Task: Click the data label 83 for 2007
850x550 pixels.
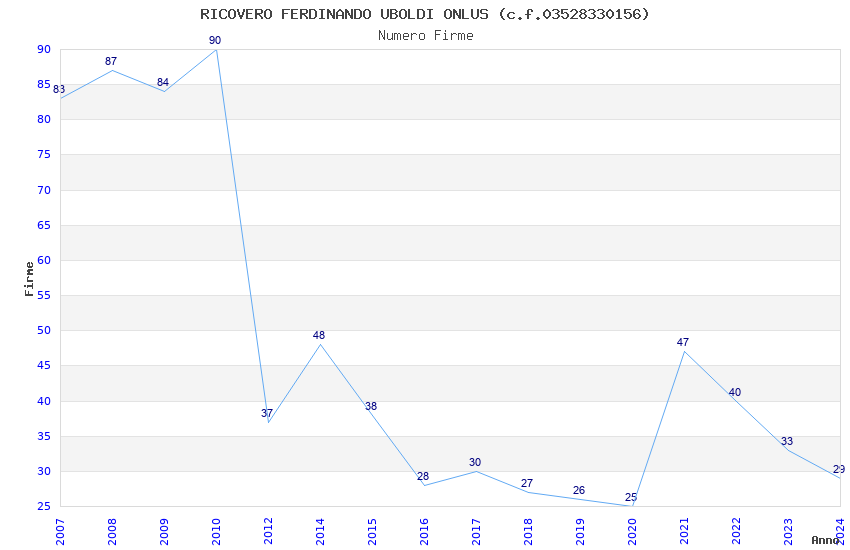Action: click(59, 89)
